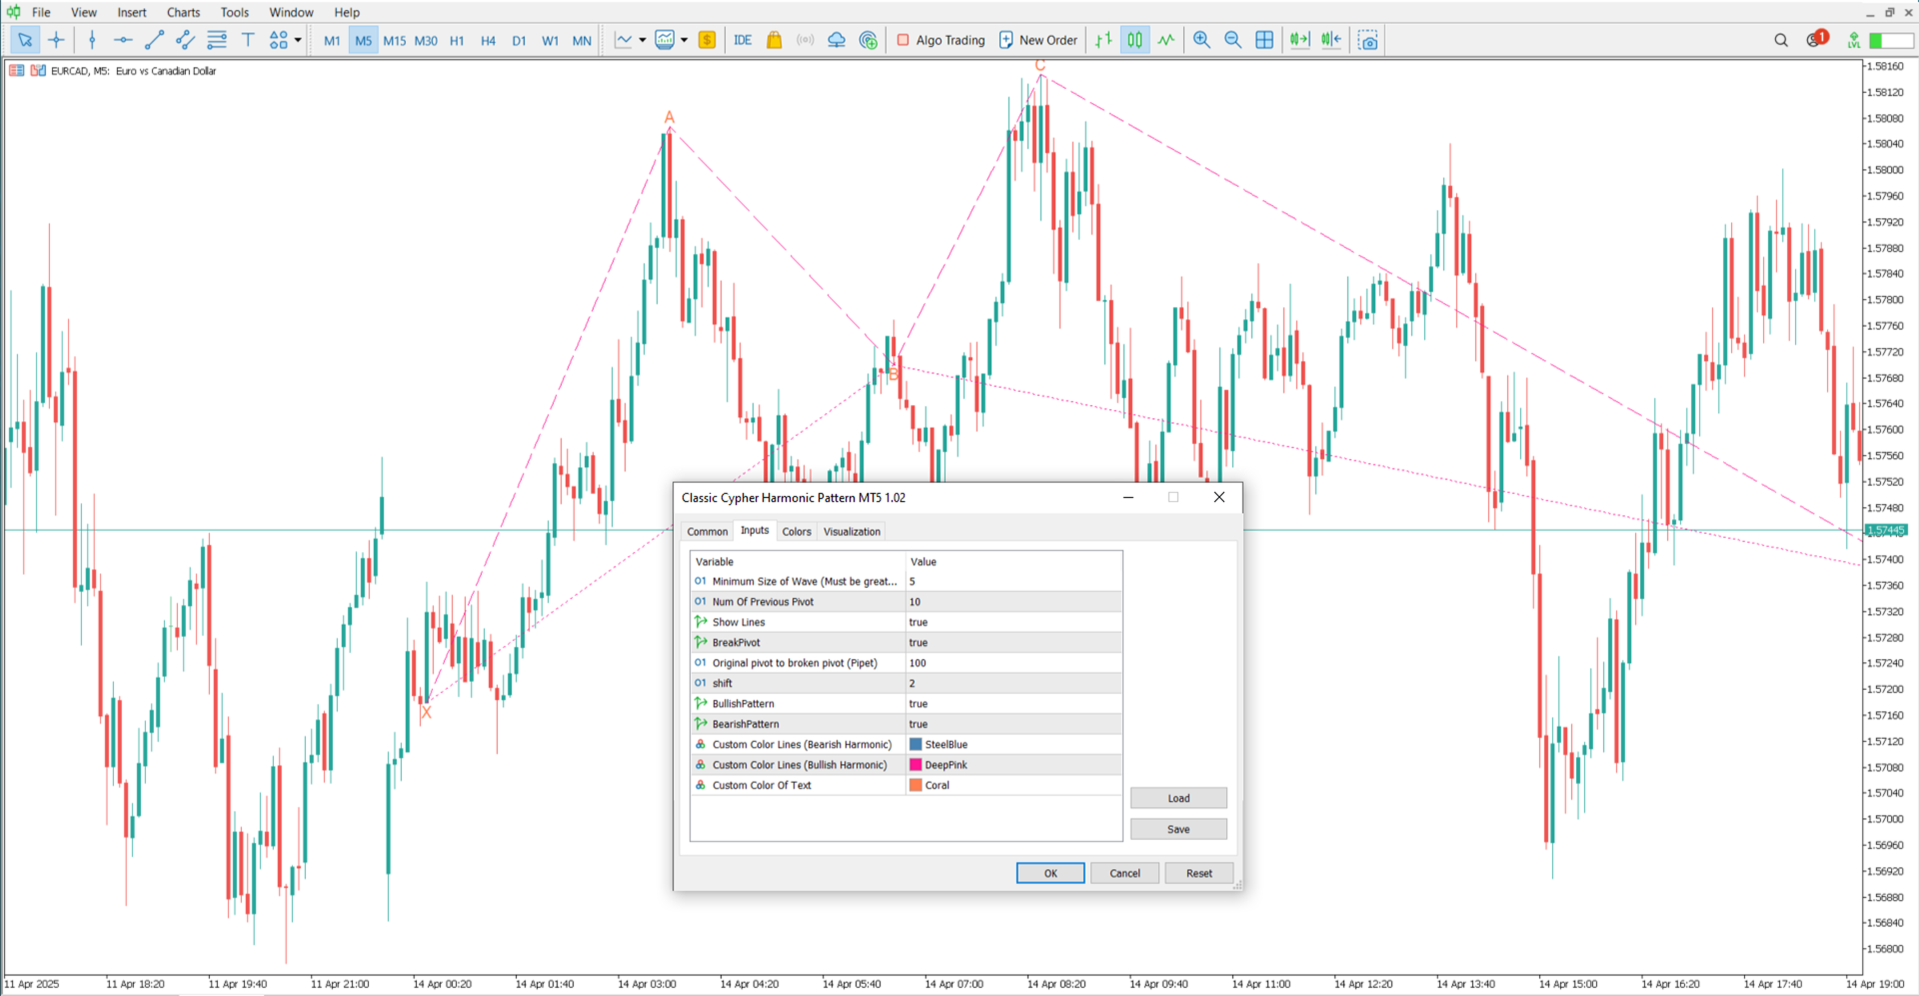1919x996 pixels.
Task: Open the Market shopping bag icon
Action: (x=774, y=40)
